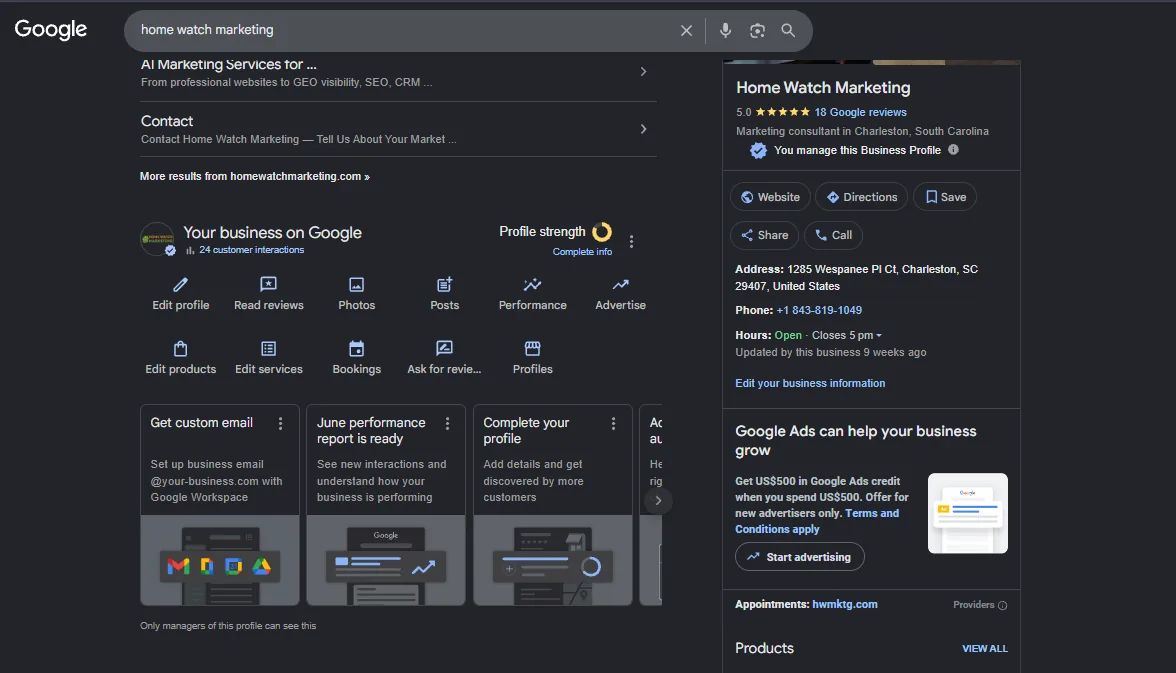This screenshot has height=673, width=1176.
Task: Click the Website button
Action: [770, 197]
